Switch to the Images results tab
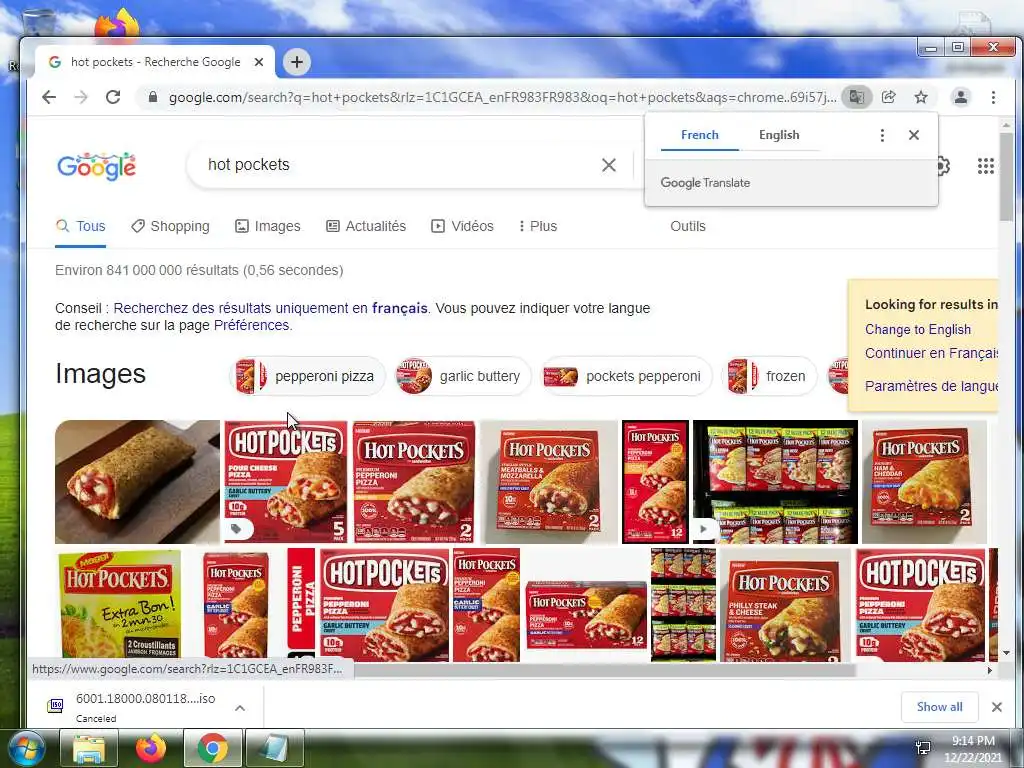Image resolution: width=1024 pixels, height=768 pixels. [268, 227]
